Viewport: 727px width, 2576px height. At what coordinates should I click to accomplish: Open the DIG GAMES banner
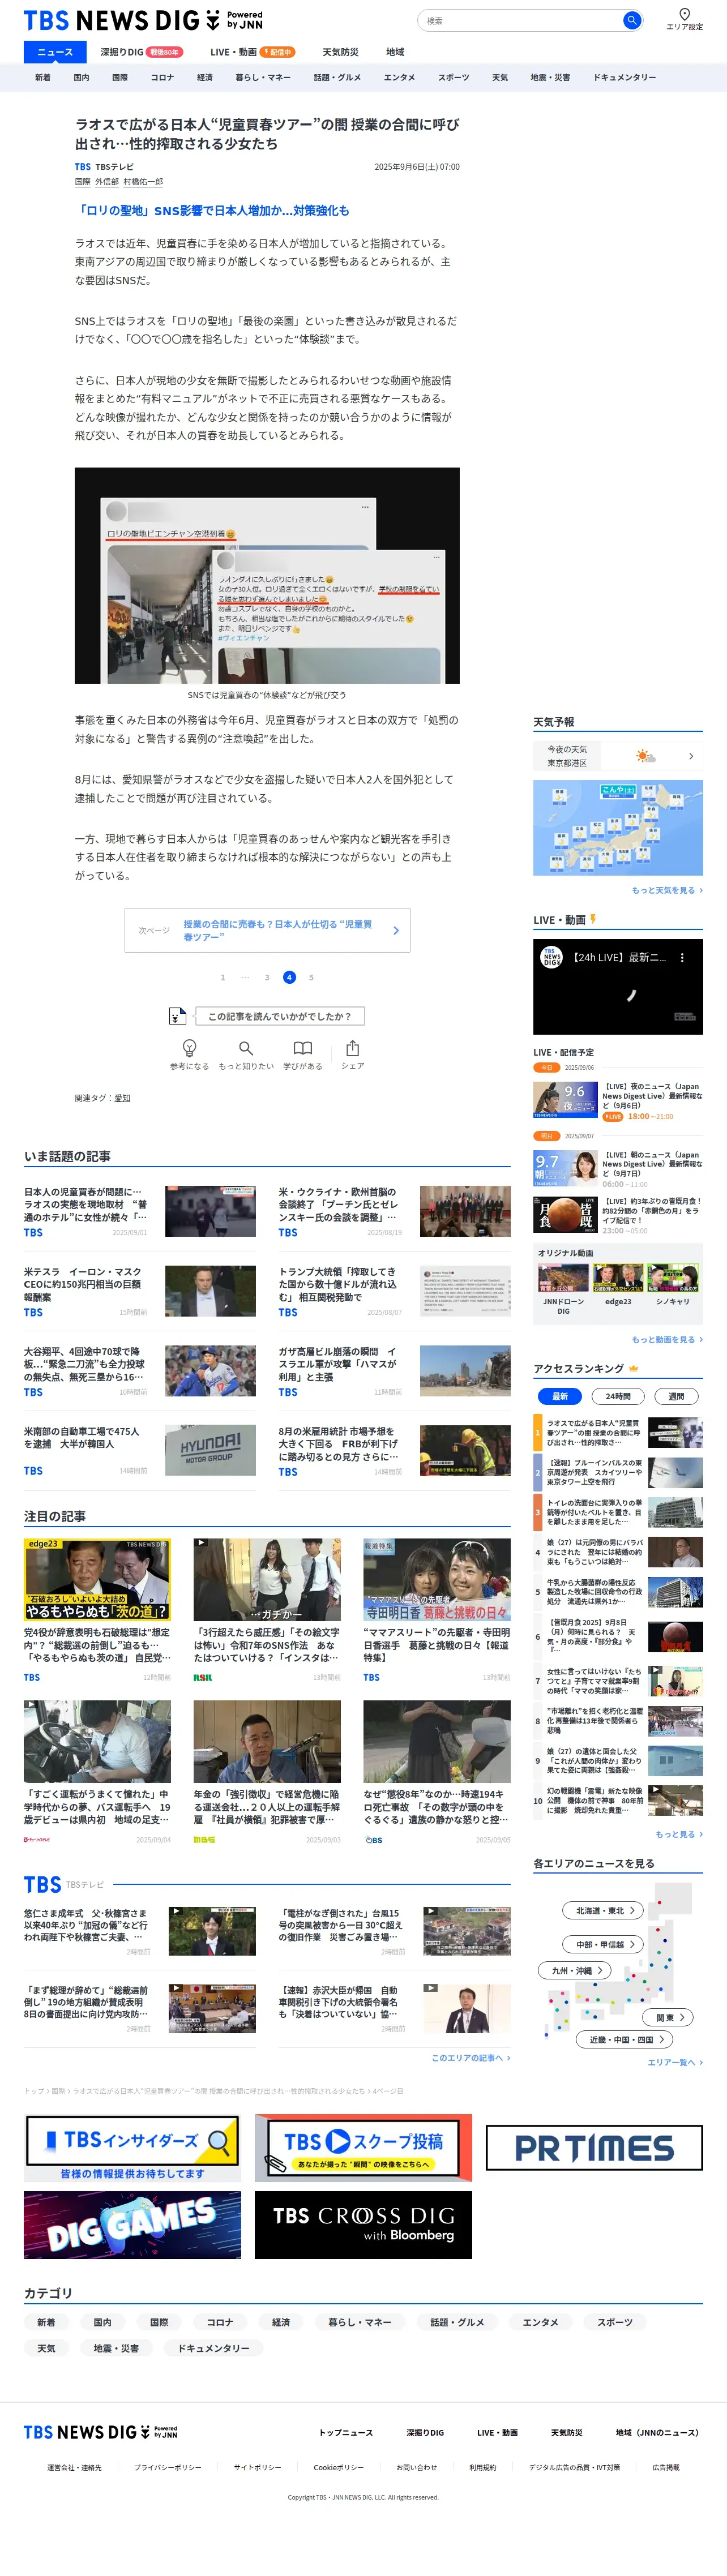[132, 2224]
